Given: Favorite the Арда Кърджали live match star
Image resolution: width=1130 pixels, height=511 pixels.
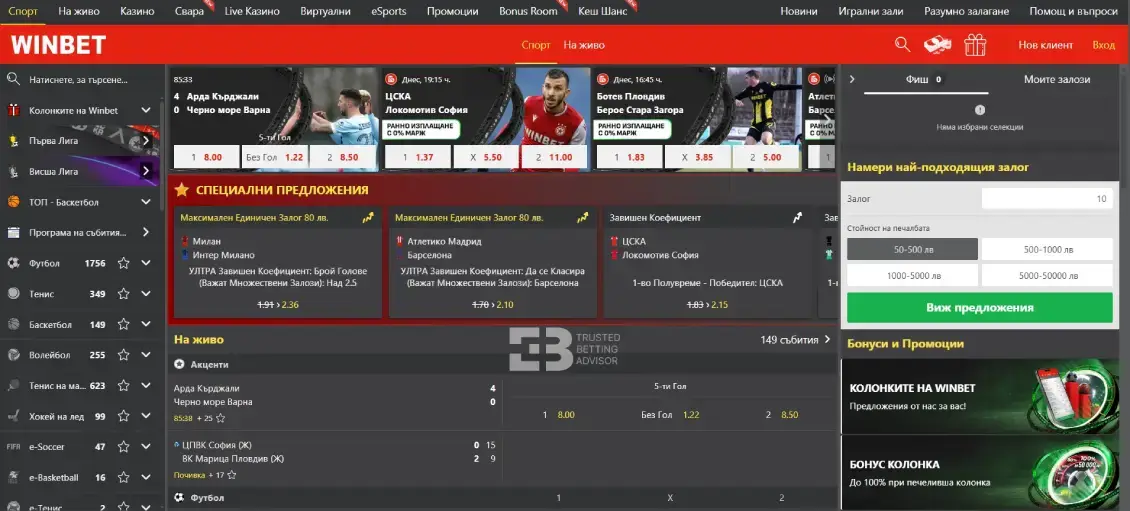Looking at the screenshot, I should tap(221, 418).
